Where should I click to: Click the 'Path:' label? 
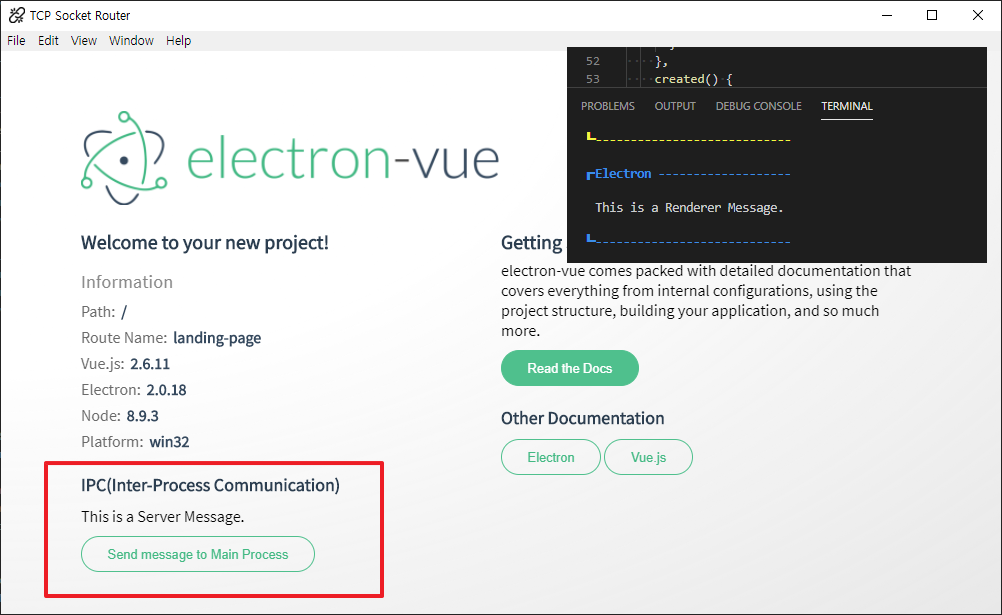pyautogui.click(x=98, y=312)
